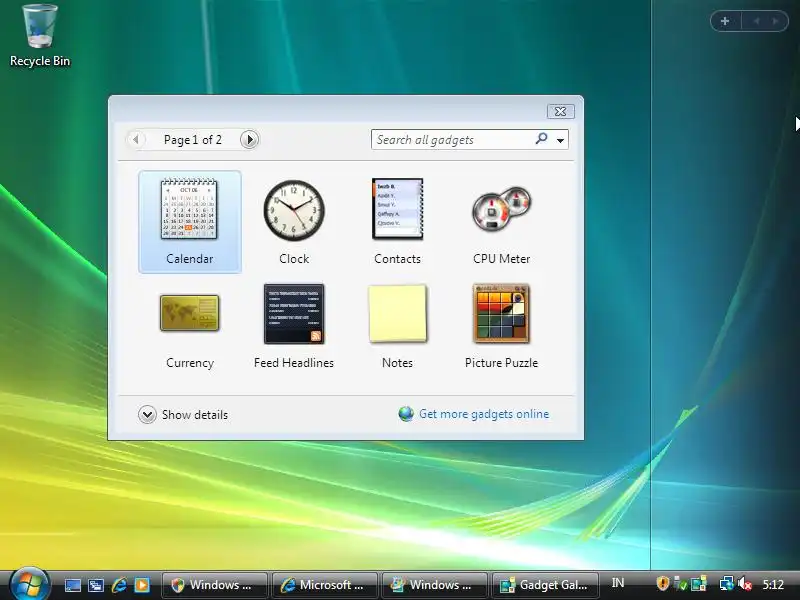Launch Internet Explorer from quick launch

(x=119, y=585)
